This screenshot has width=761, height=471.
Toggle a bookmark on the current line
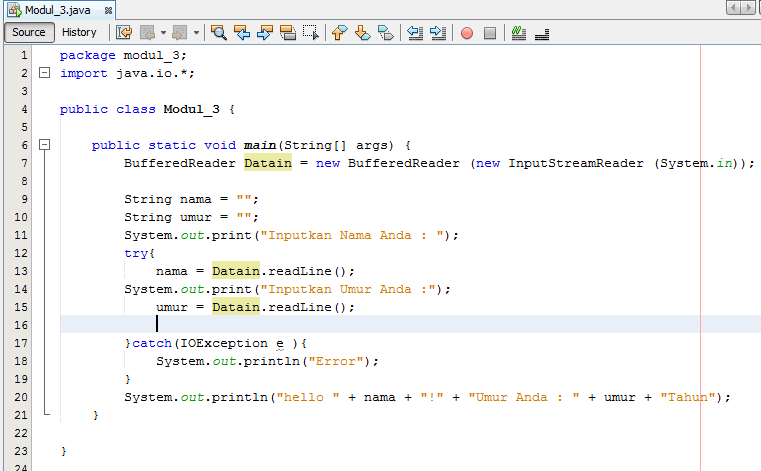pos(386,33)
